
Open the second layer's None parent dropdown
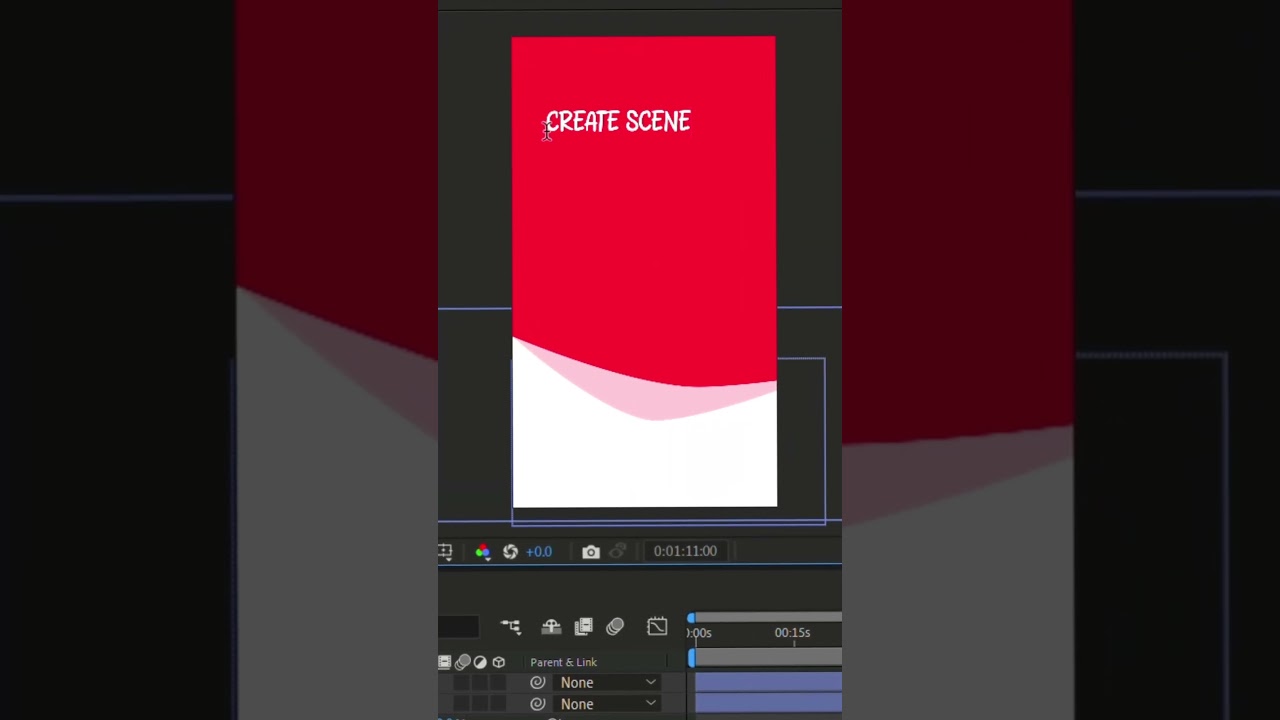[608, 704]
